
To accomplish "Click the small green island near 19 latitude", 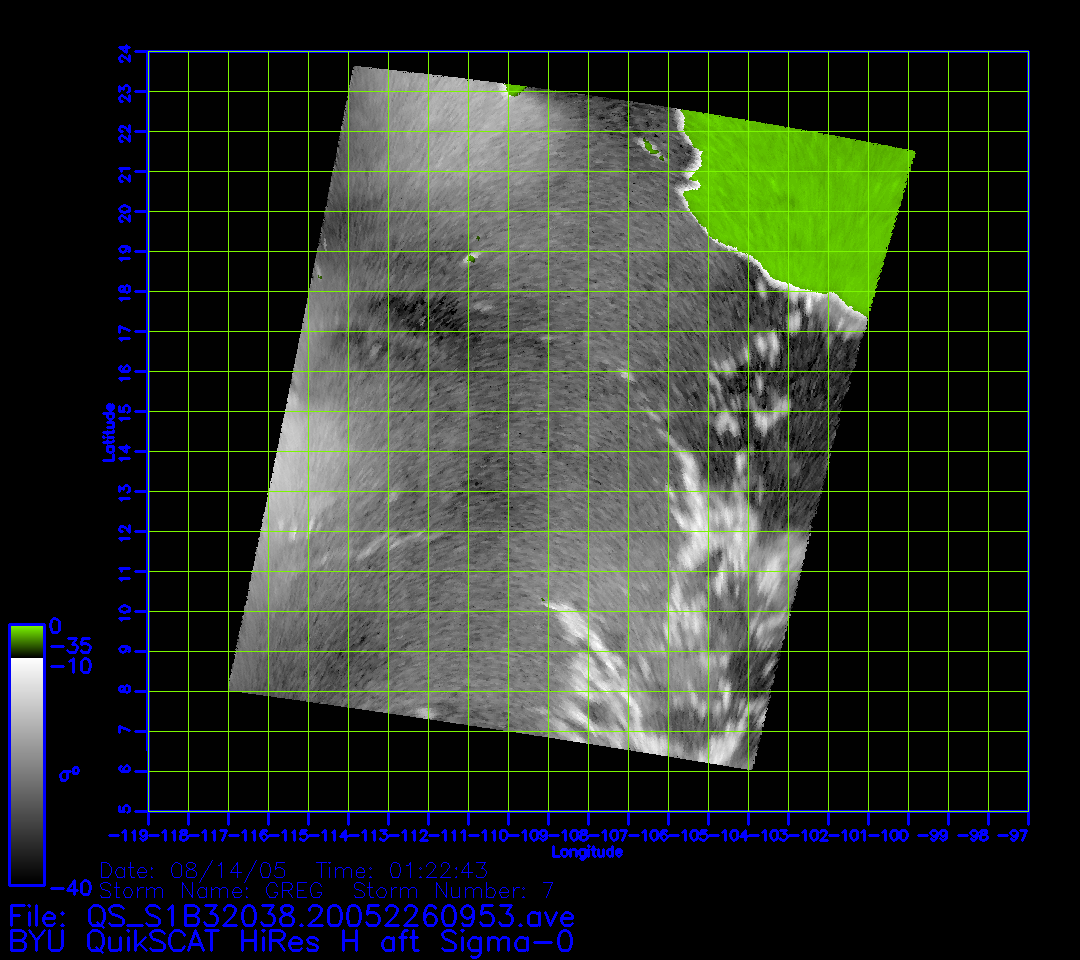I will pyautogui.click(x=471, y=260).
